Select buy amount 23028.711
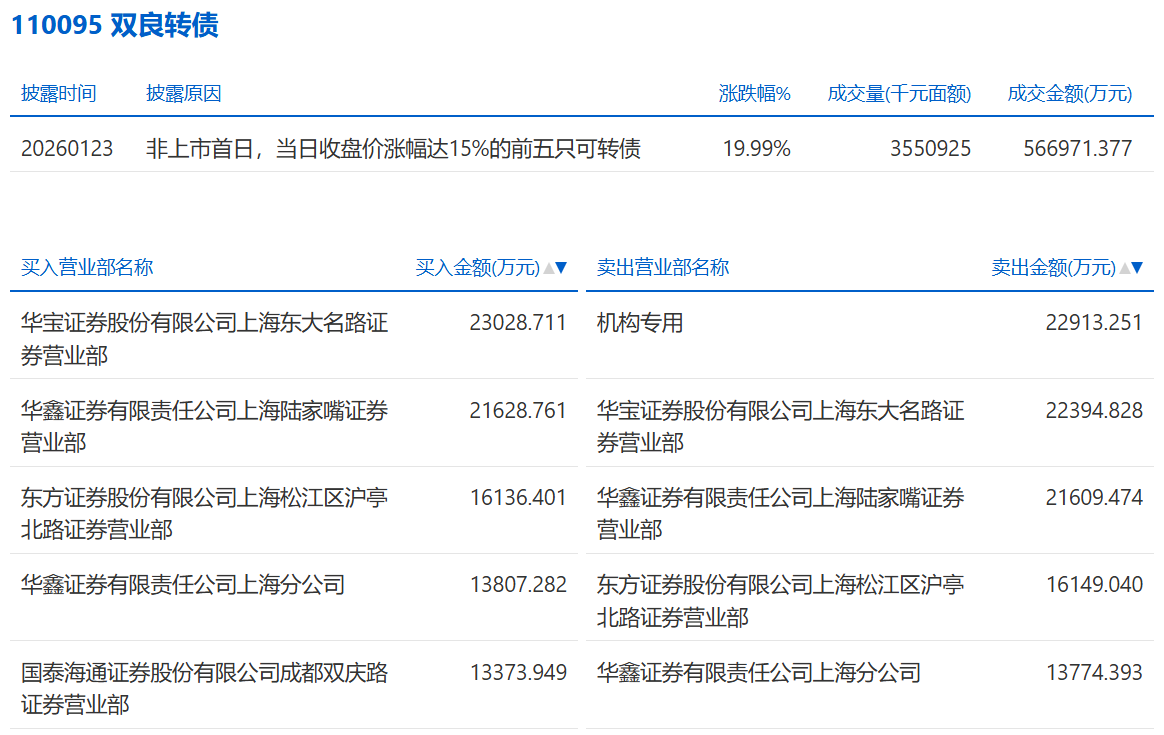 tap(518, 323)
